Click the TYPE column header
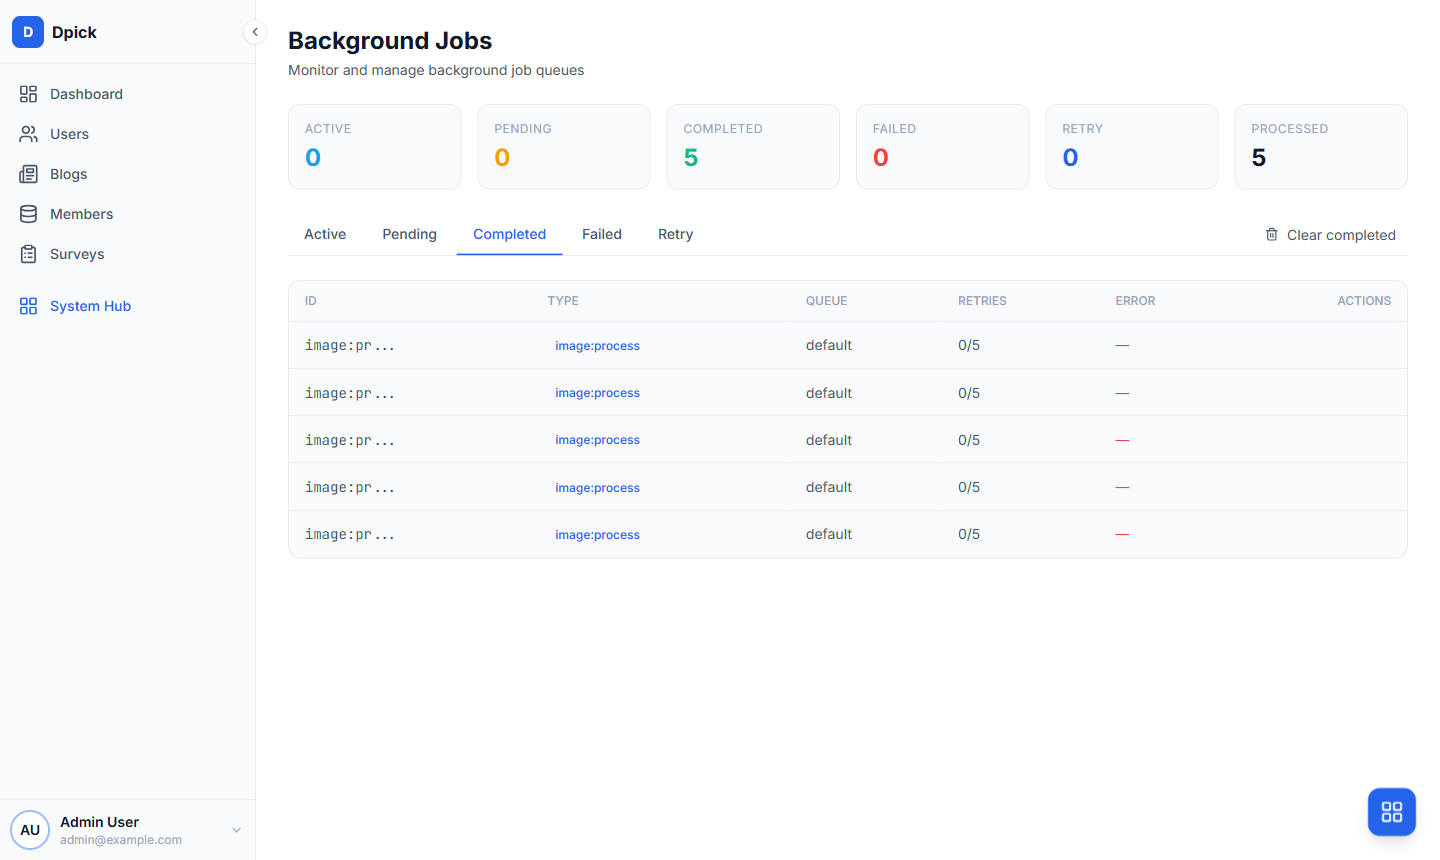1440x860 pixels. coord(563,301)
